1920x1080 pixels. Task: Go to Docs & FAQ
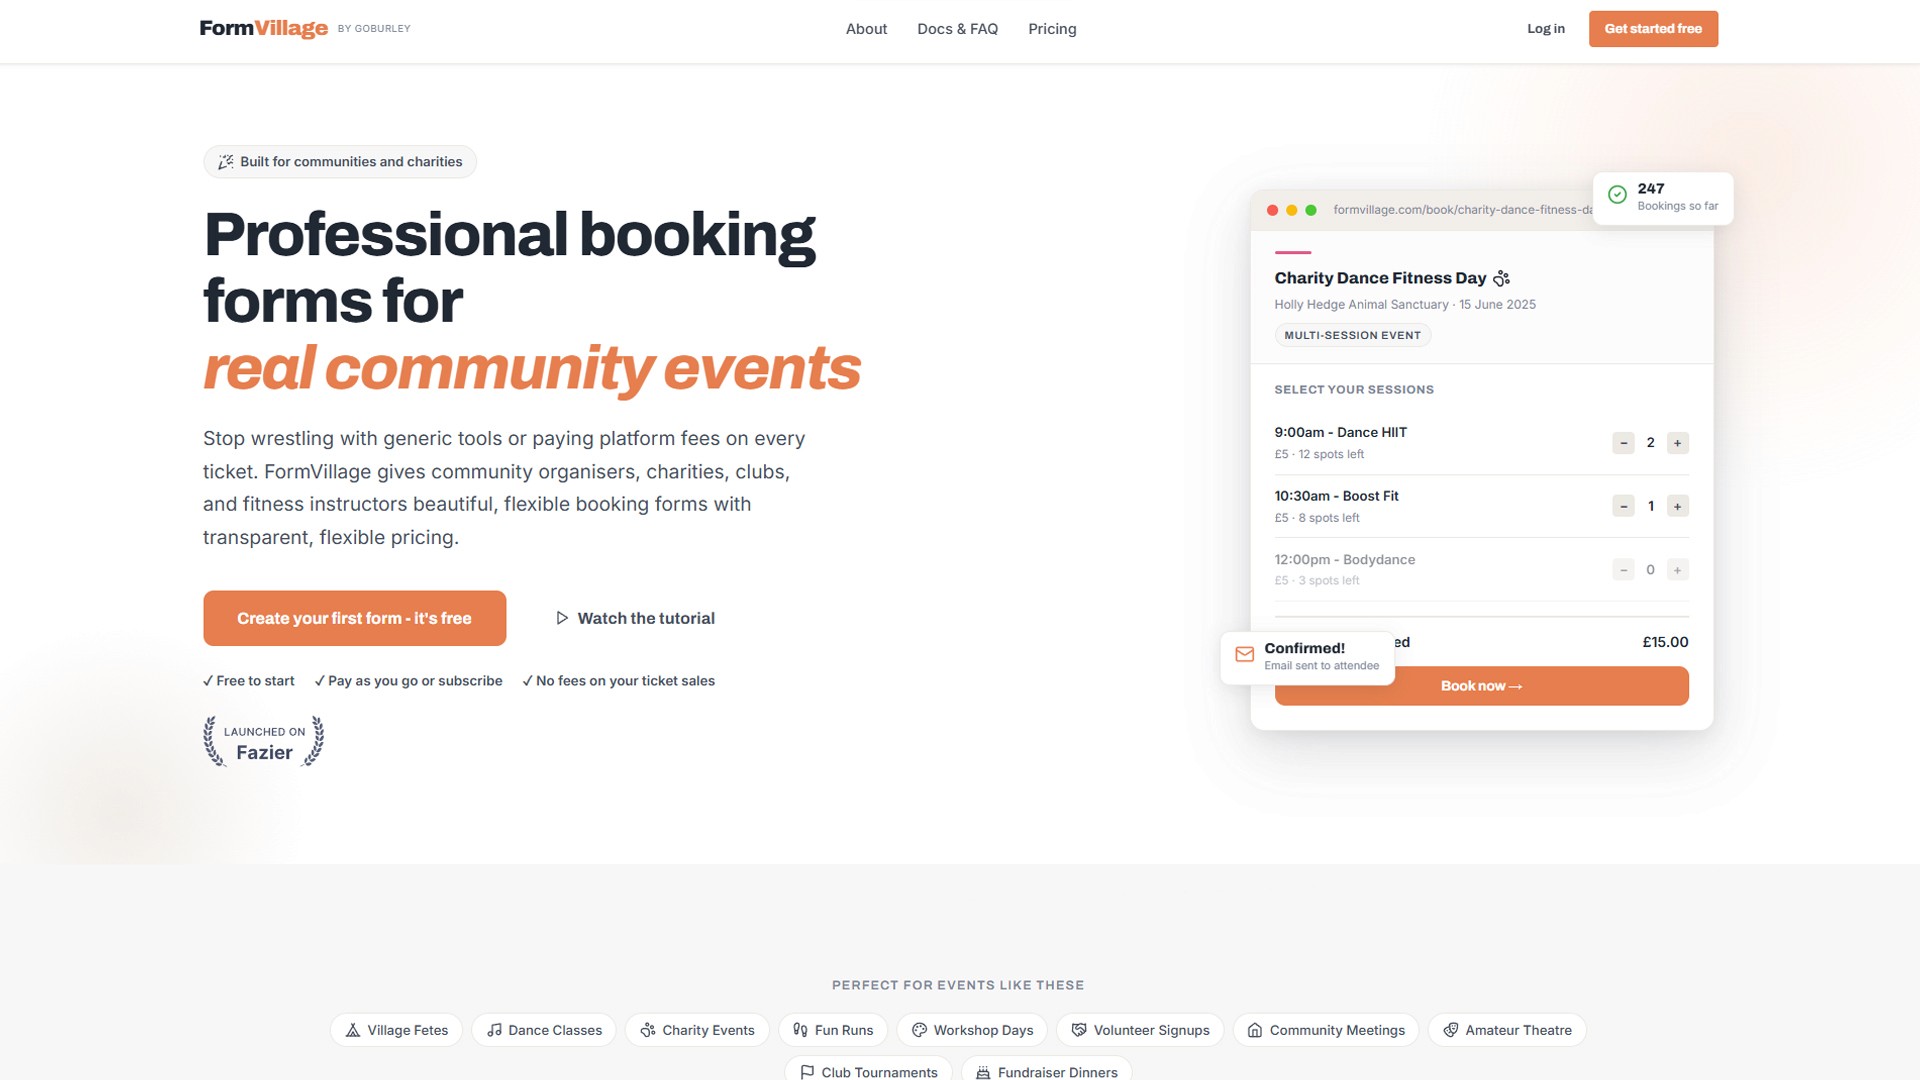coord(957,29)
